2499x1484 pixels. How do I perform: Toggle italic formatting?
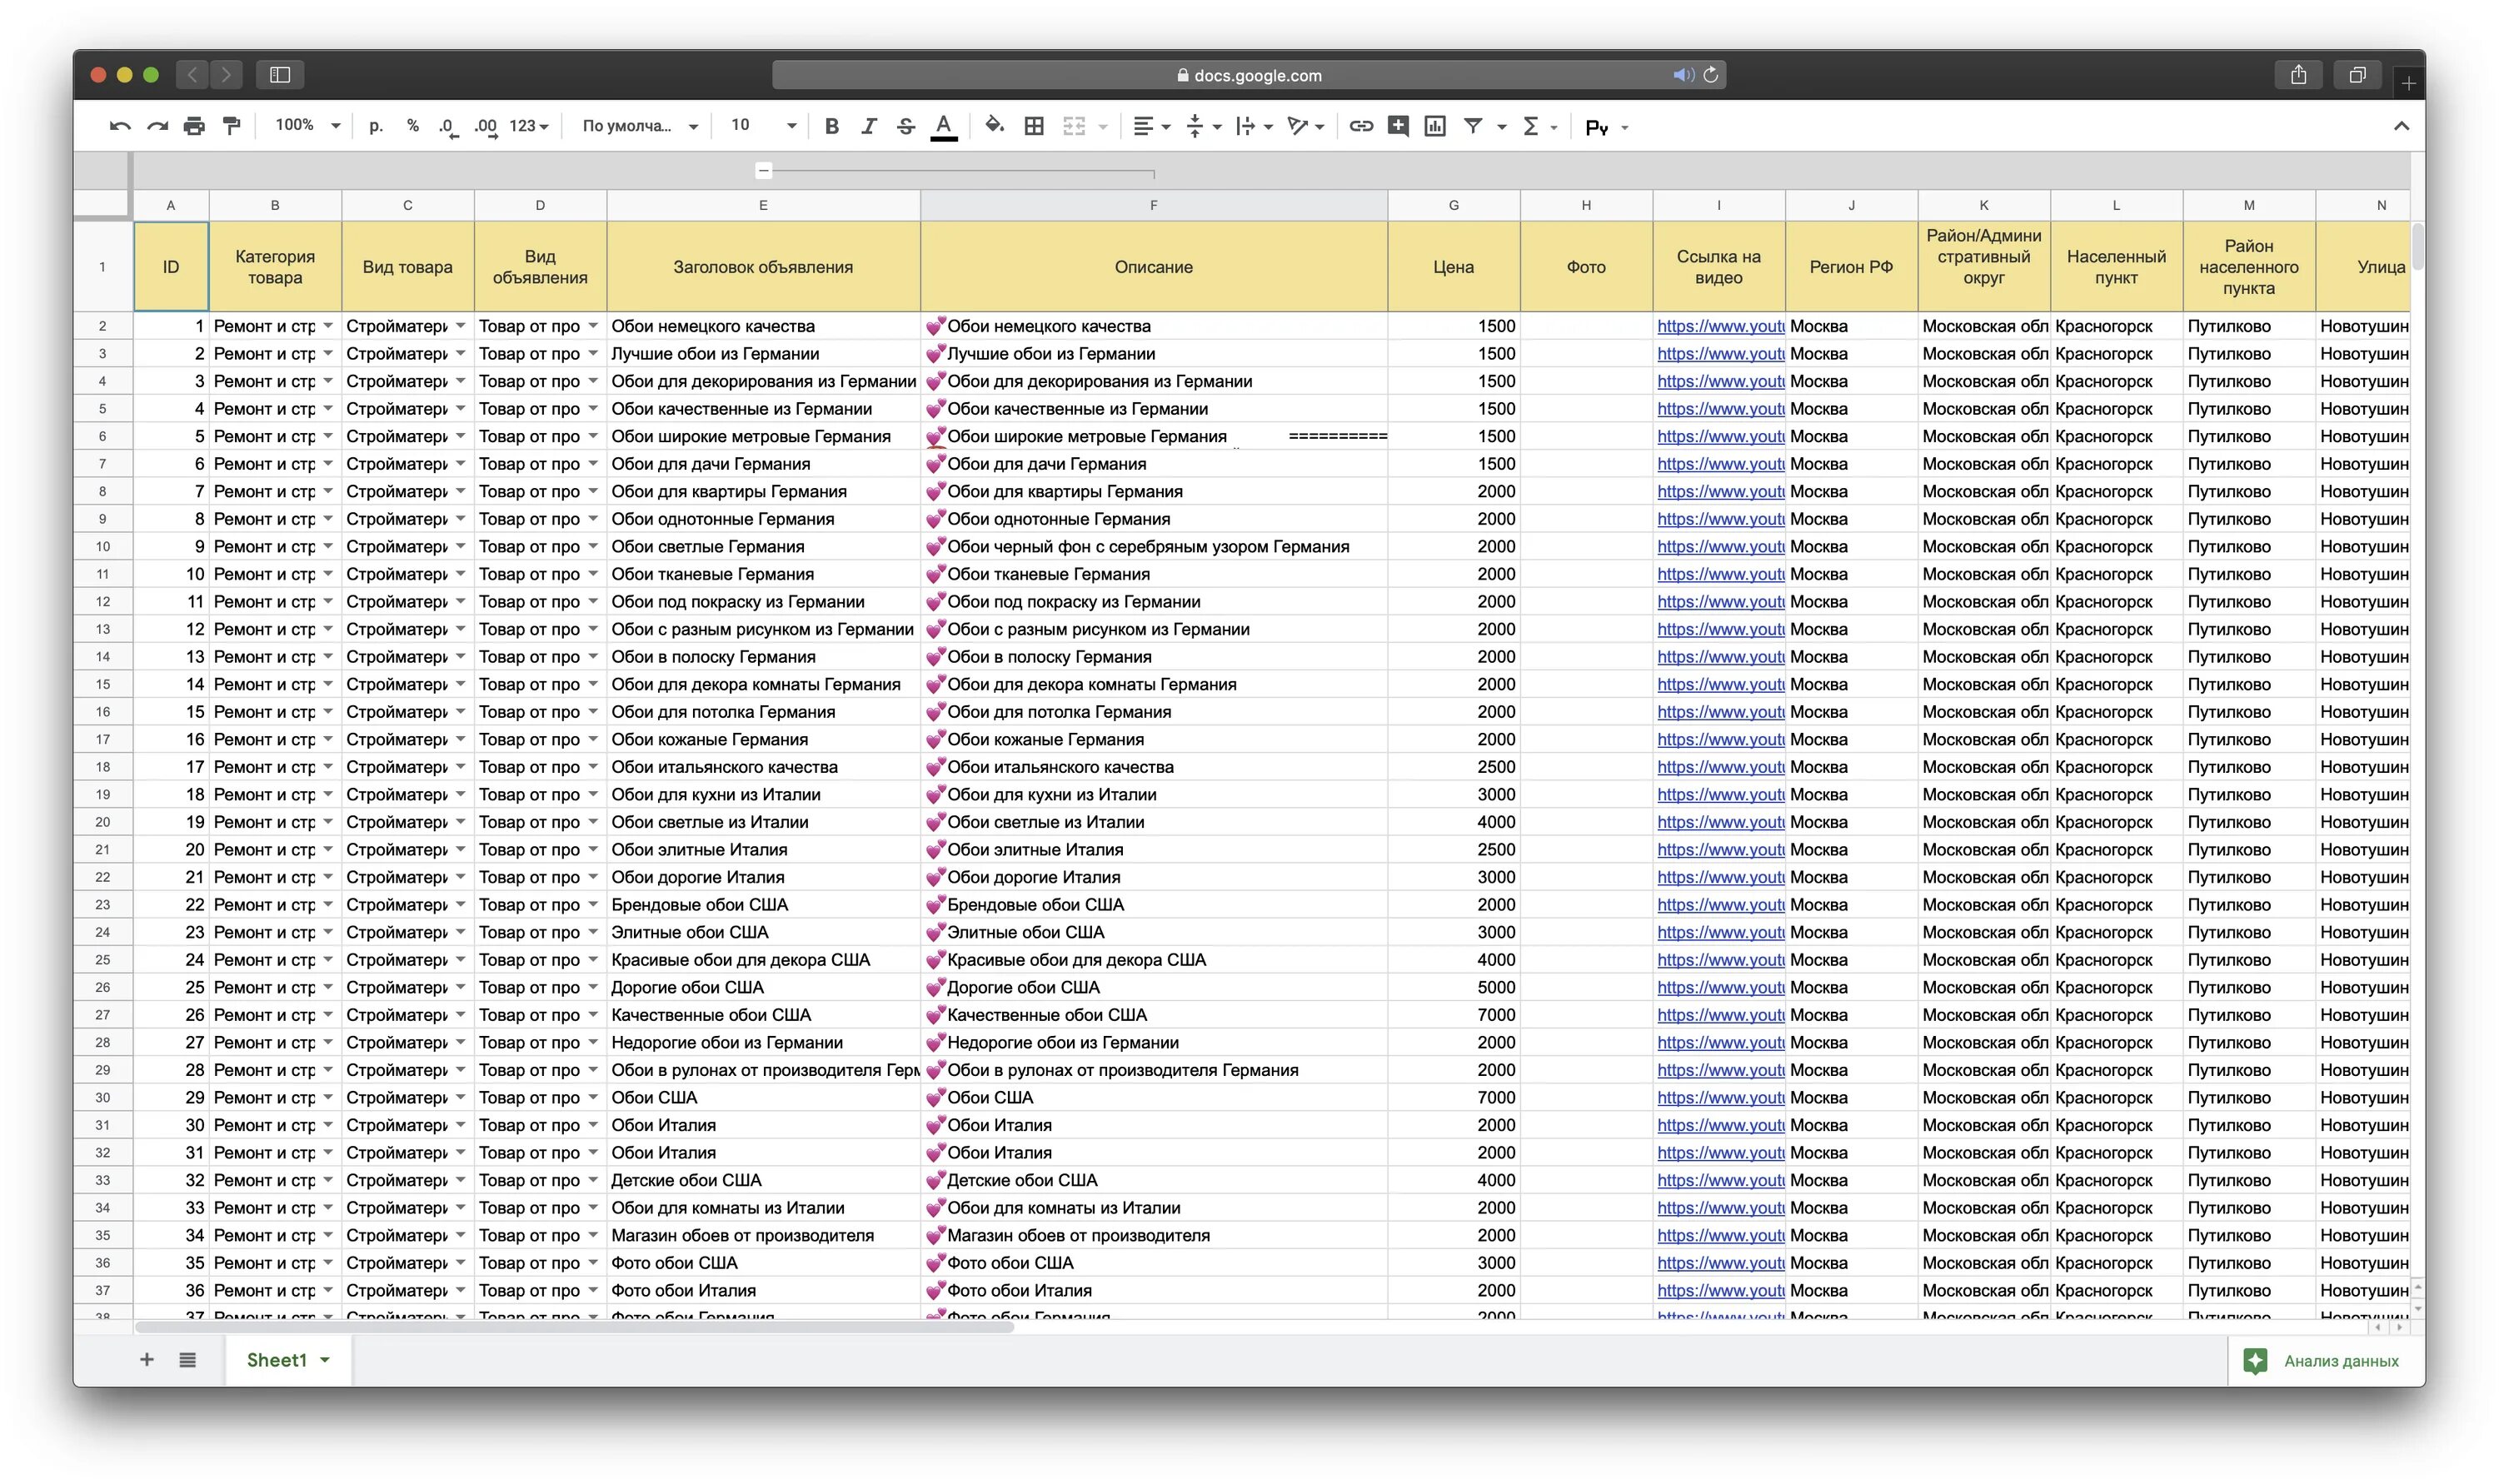click(868, 126)
